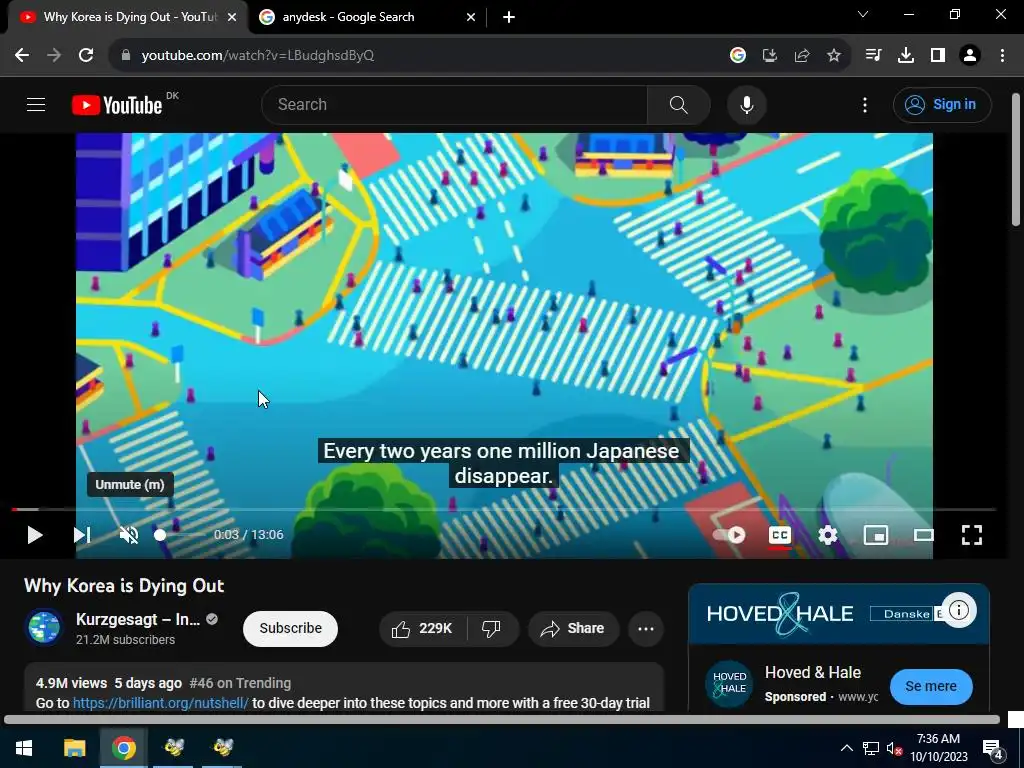Click Se mere on Hoved & Hale ad

point(931,686)
